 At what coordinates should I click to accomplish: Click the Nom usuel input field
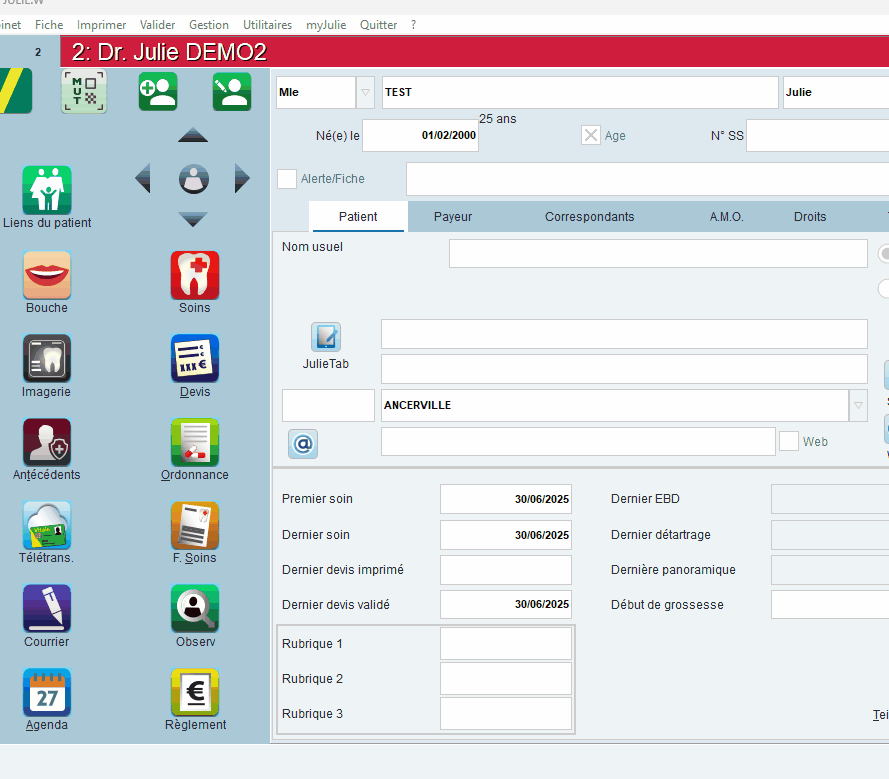[658, 253]
